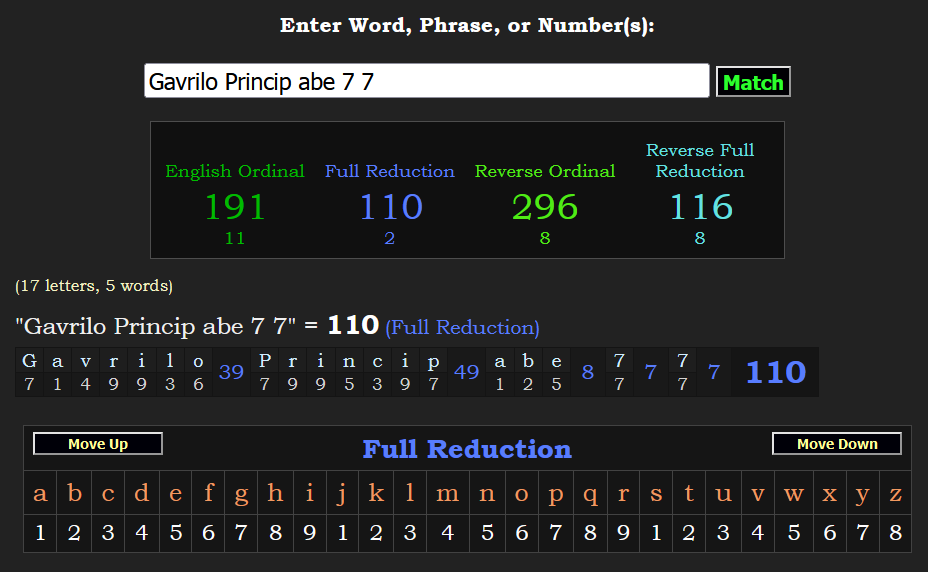The height and width of the screenshot is (572, 928).
Task: Click letter w in the cipher chart
Action: pos(794,493)
